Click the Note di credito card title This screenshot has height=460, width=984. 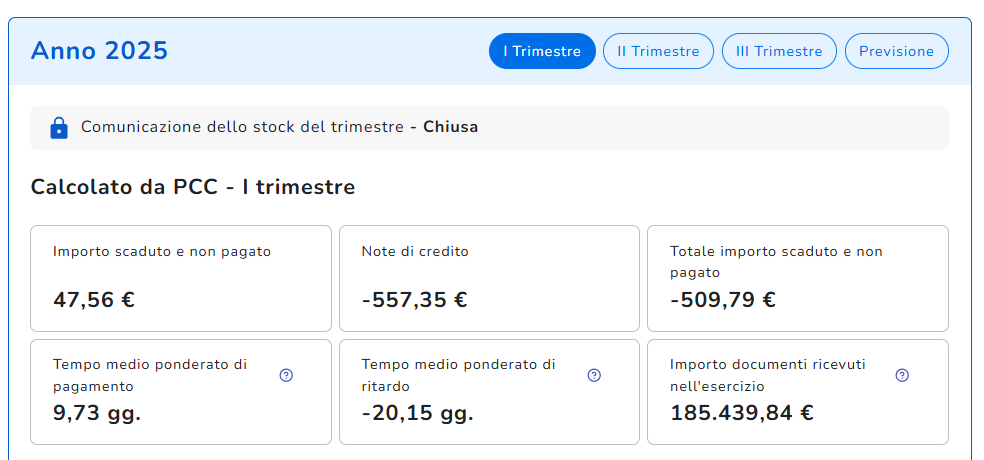(415, 252)
